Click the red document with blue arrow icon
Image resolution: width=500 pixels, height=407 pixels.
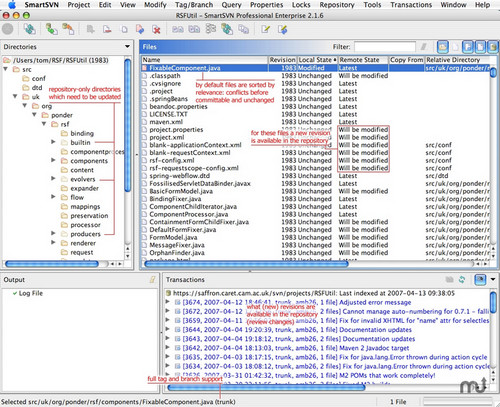140,29
